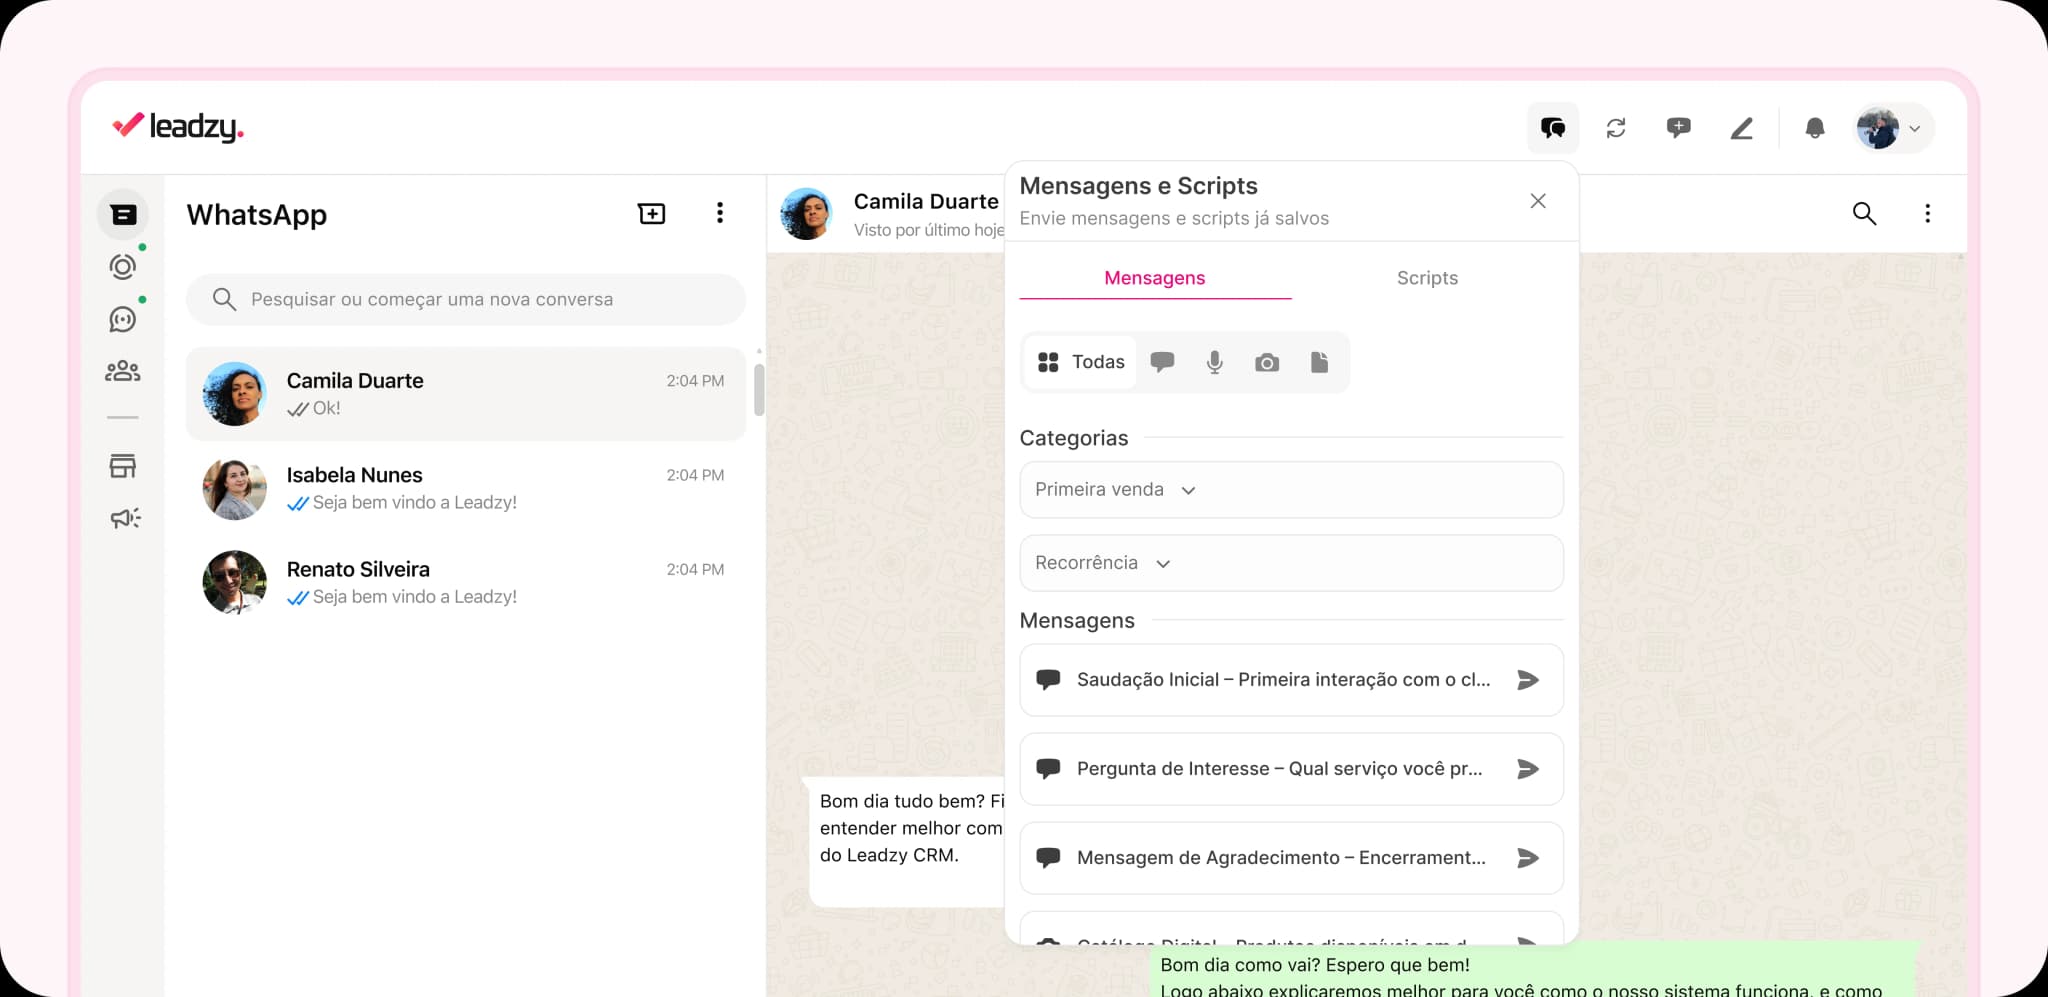
Task: Select the document file type filter
Action: 1319,362
